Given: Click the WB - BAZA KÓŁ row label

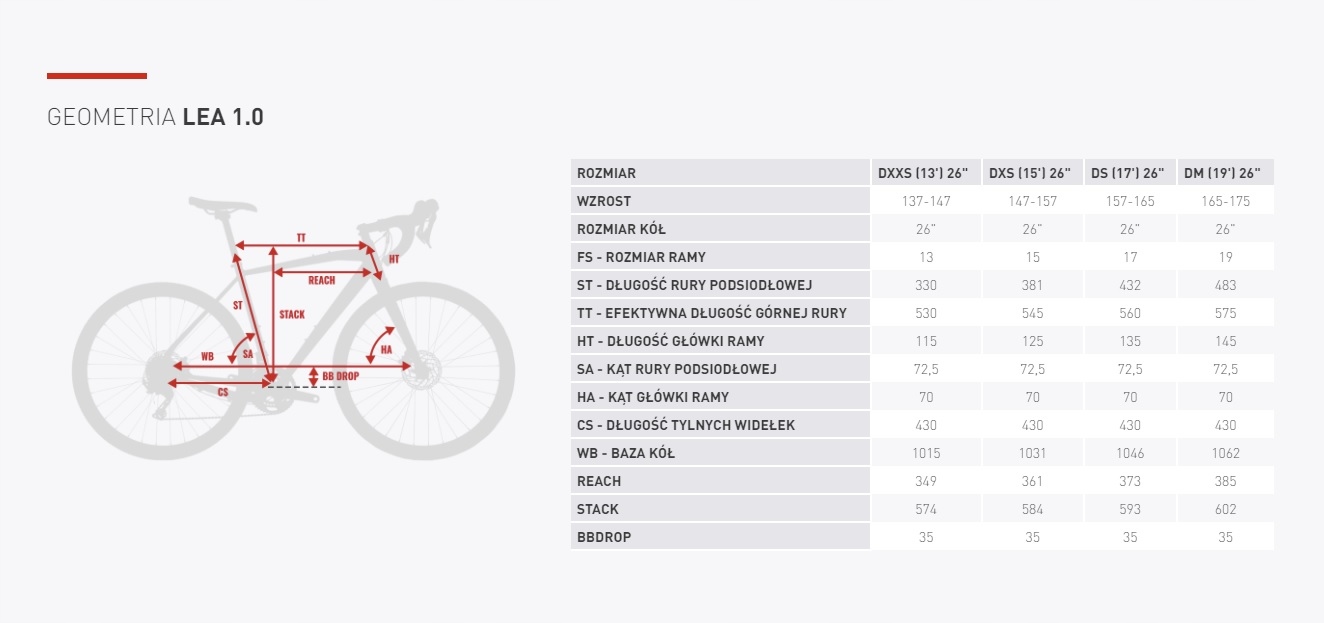Looking at the screenshot, I should 626,453.
